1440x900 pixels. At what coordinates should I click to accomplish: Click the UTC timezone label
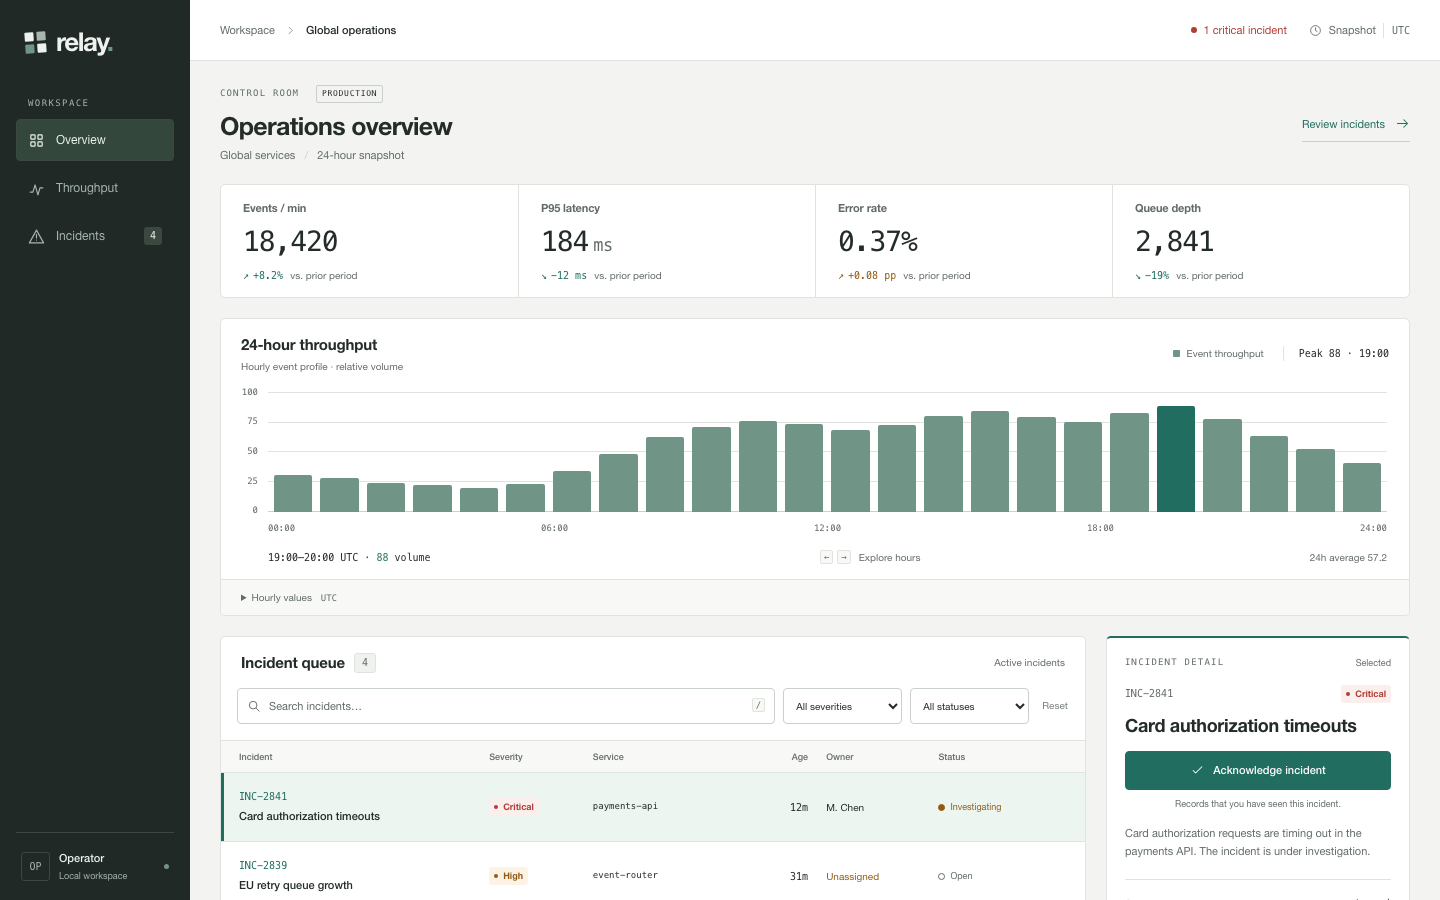click(1401, 30)
